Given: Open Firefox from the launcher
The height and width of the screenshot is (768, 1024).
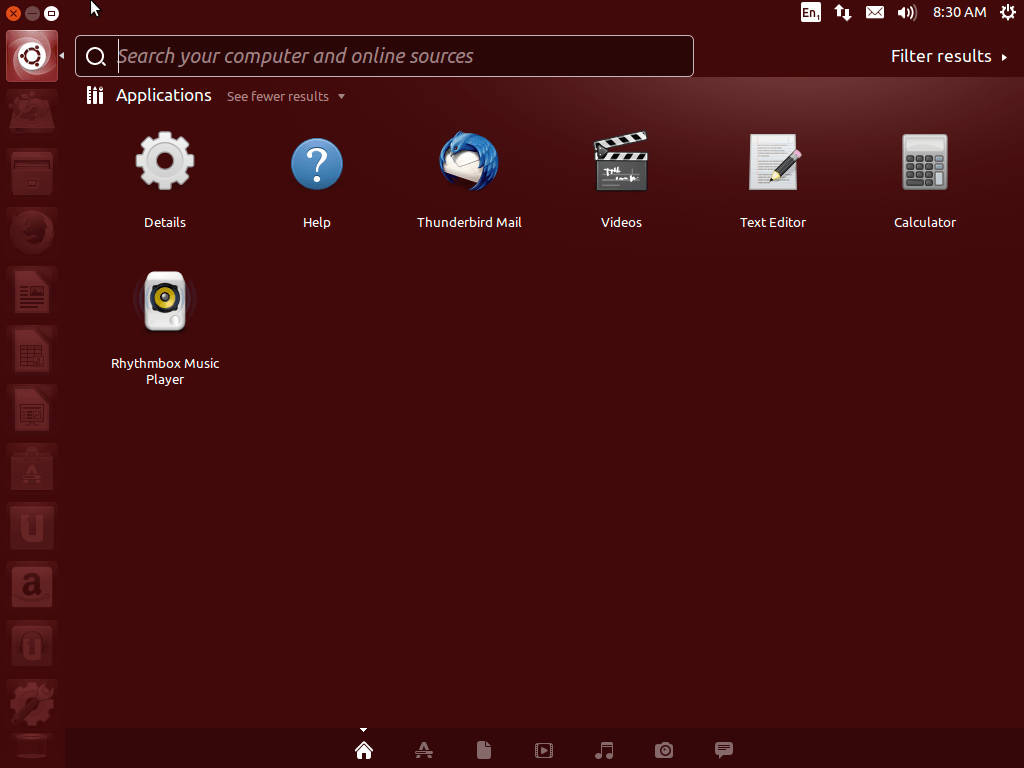Looking at the screenshot, I should pos(32,231).
